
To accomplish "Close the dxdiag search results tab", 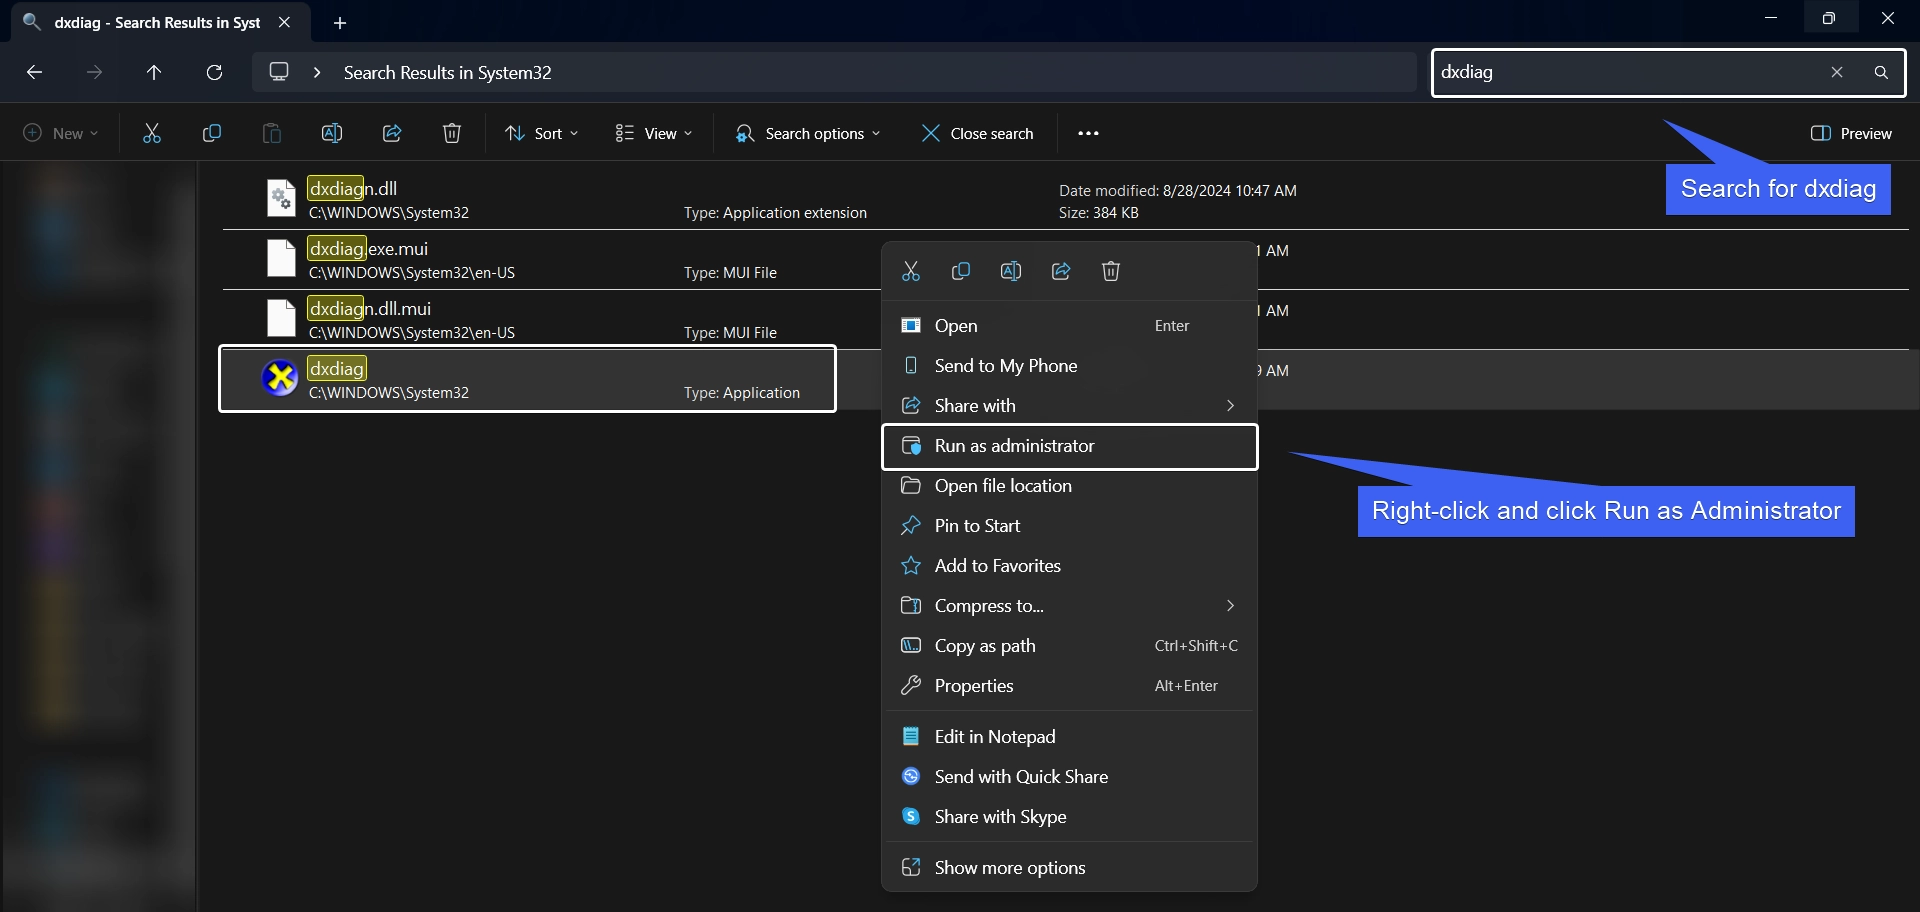I will [x=284, y=22].
